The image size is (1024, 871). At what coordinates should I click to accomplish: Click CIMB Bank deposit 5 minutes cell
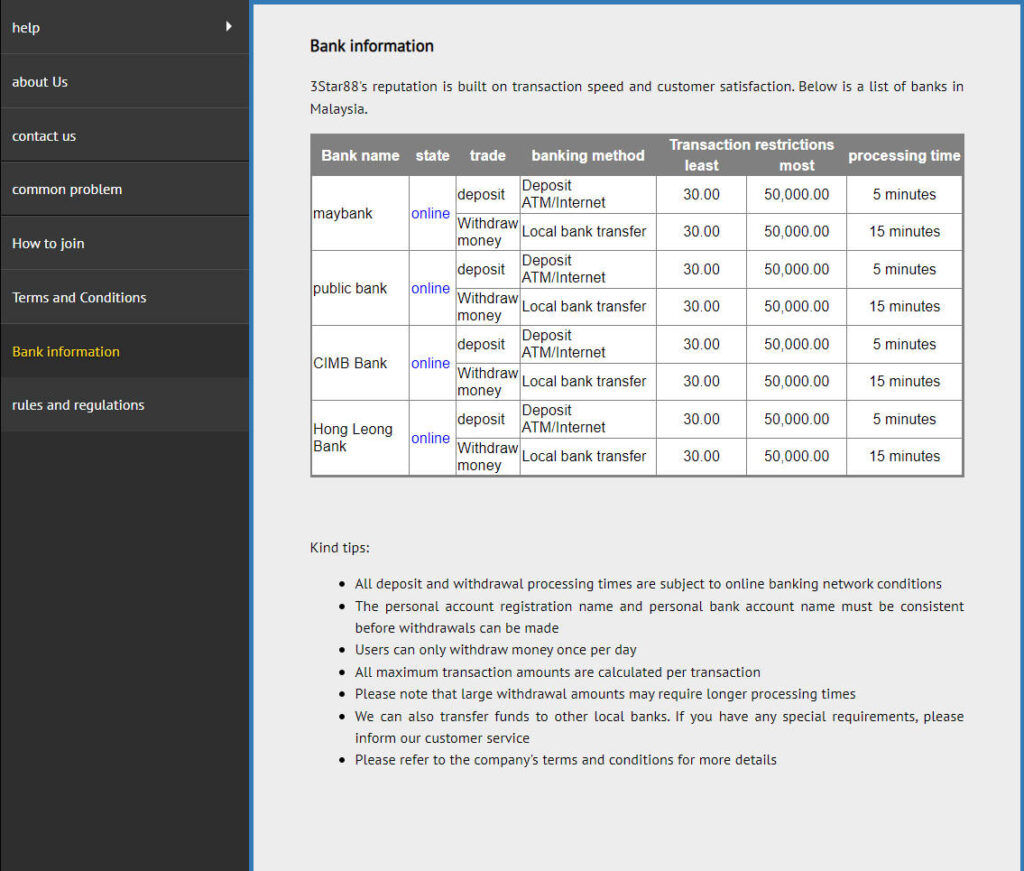904,344
